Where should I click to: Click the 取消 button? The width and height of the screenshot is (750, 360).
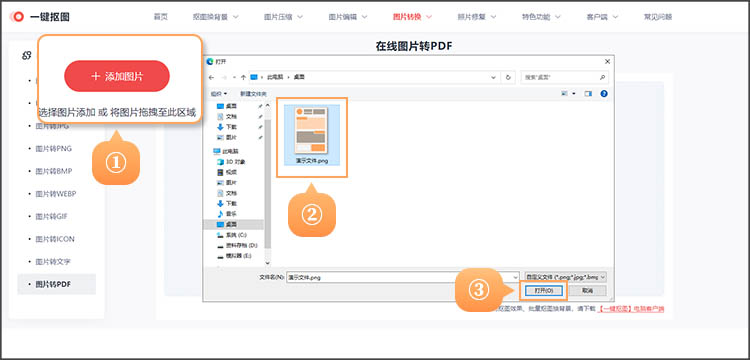[x=587, y=291]
